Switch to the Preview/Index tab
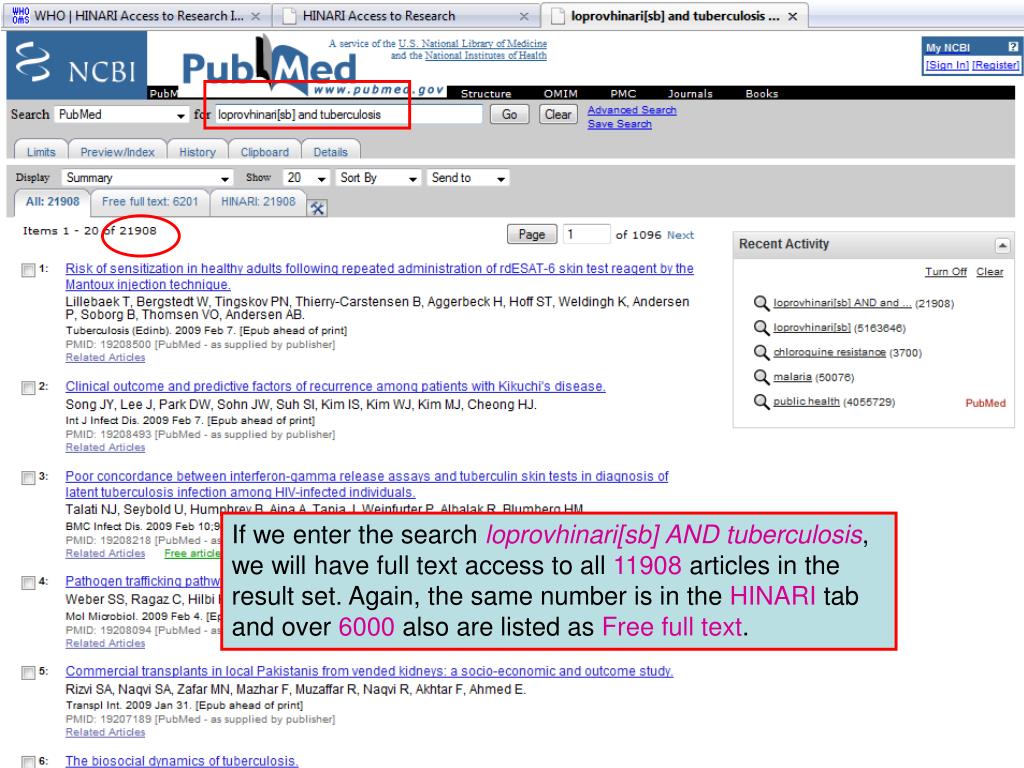Viewport: 1024px width, 768px height. [x=118, y=152]
